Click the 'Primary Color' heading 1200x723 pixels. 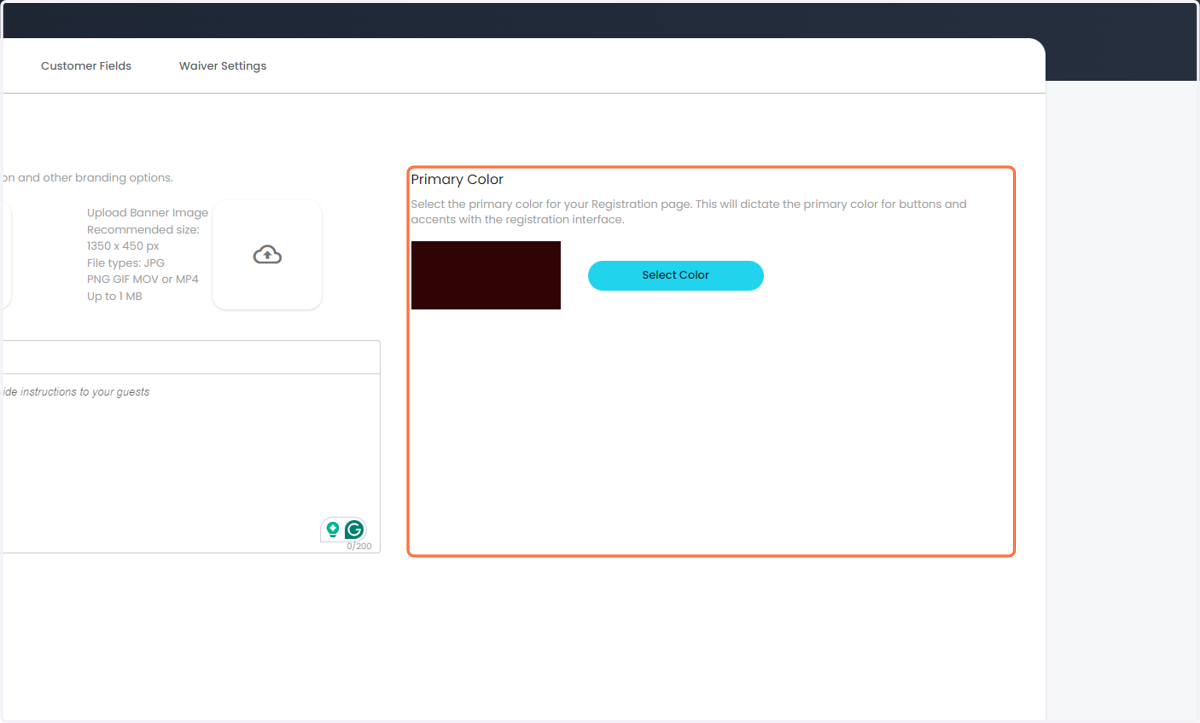(x=457, y=180)
